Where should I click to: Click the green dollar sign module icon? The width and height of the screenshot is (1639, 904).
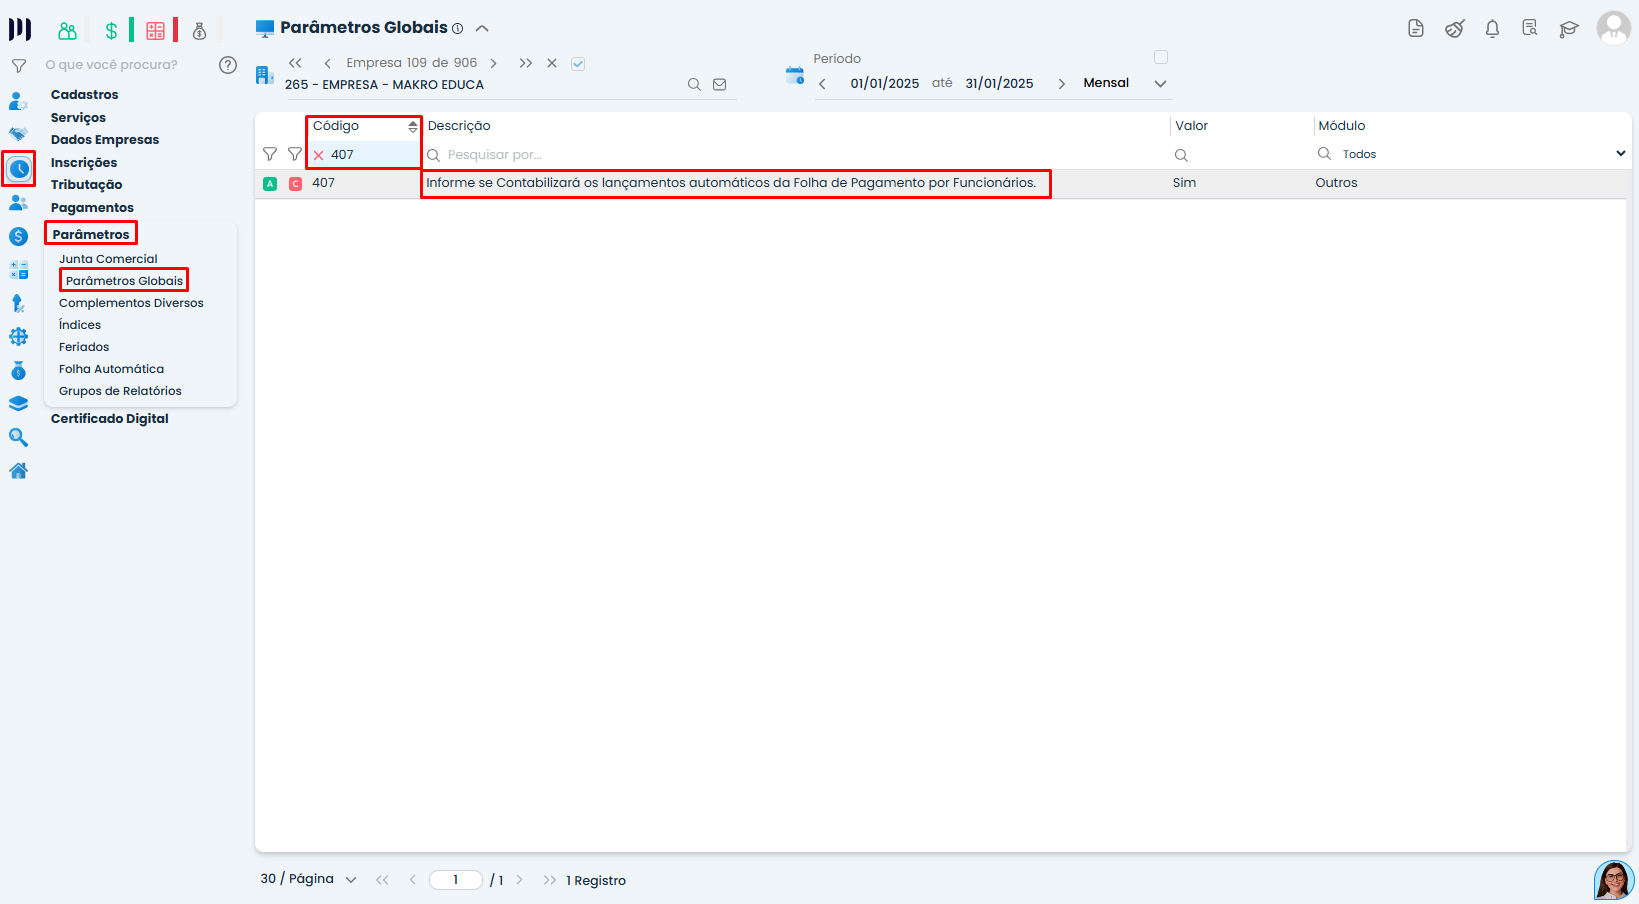111,31
